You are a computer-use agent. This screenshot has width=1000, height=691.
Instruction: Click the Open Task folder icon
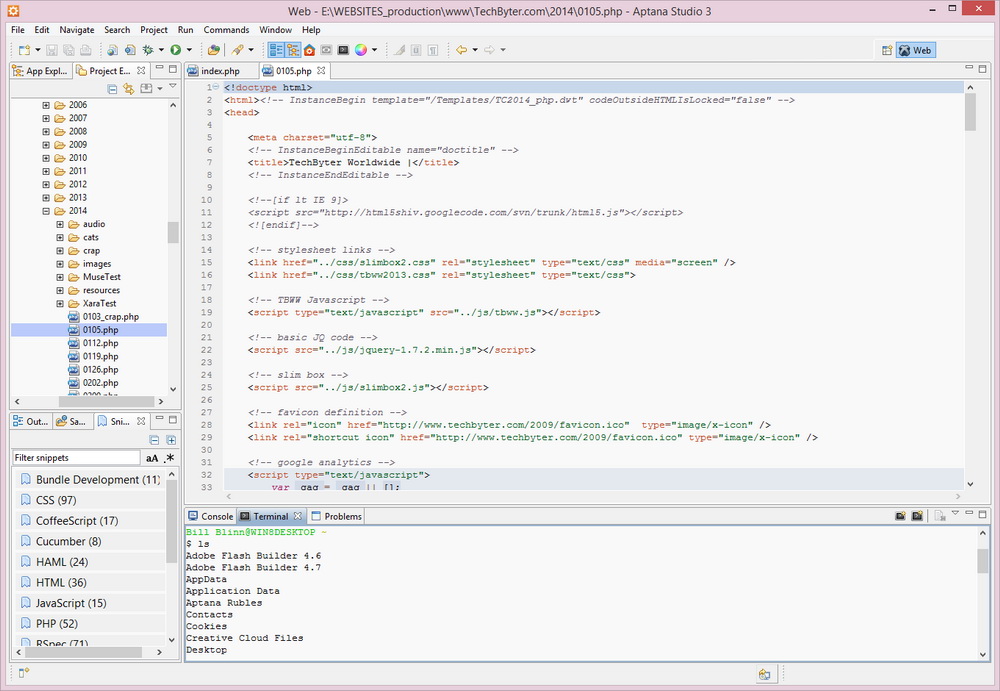[214, 50]
